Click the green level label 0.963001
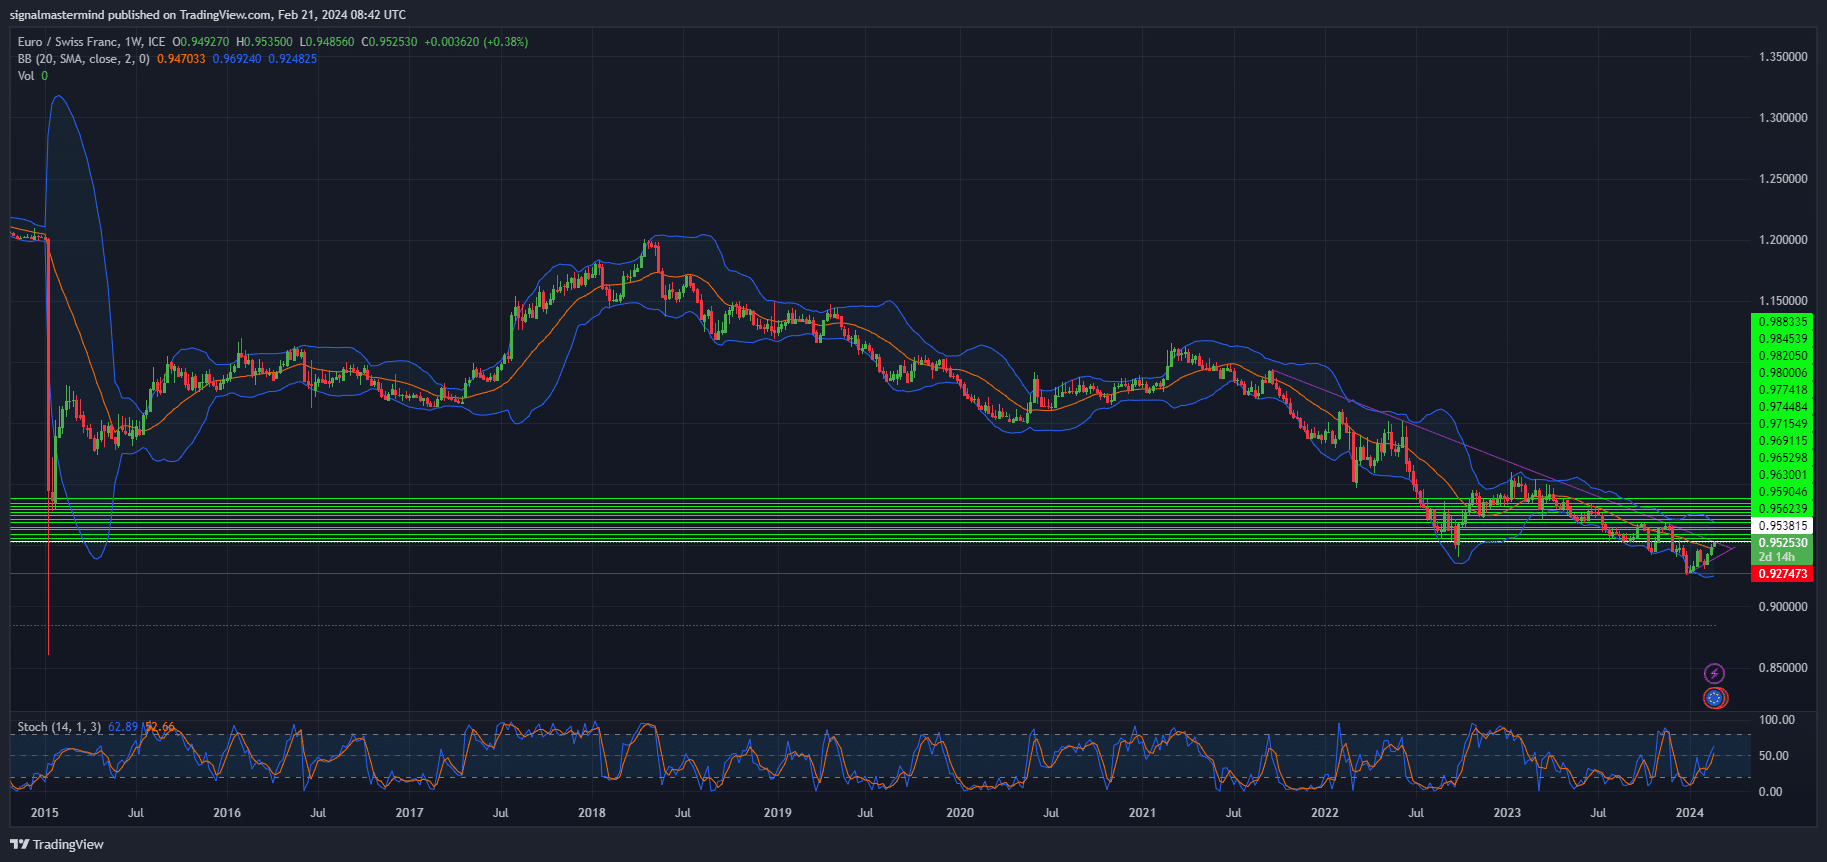This screenshot has width=1827, height=862. pyautogui.click(x=1782, y=475)
